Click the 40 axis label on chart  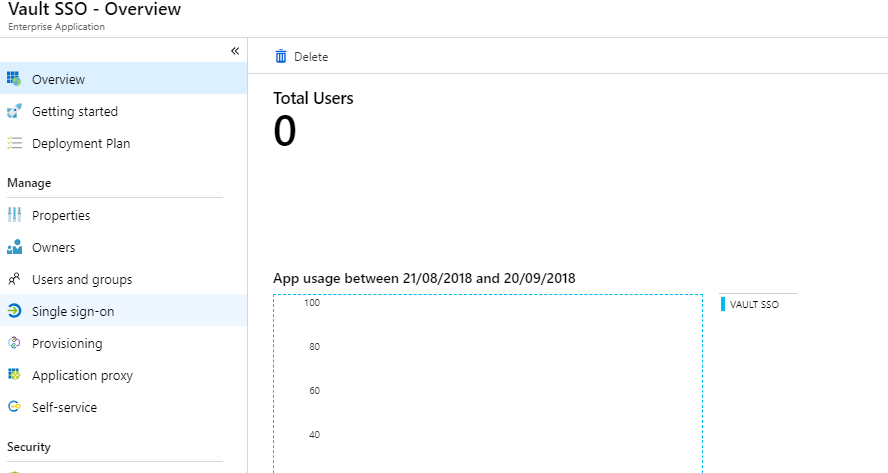[314, 434]
